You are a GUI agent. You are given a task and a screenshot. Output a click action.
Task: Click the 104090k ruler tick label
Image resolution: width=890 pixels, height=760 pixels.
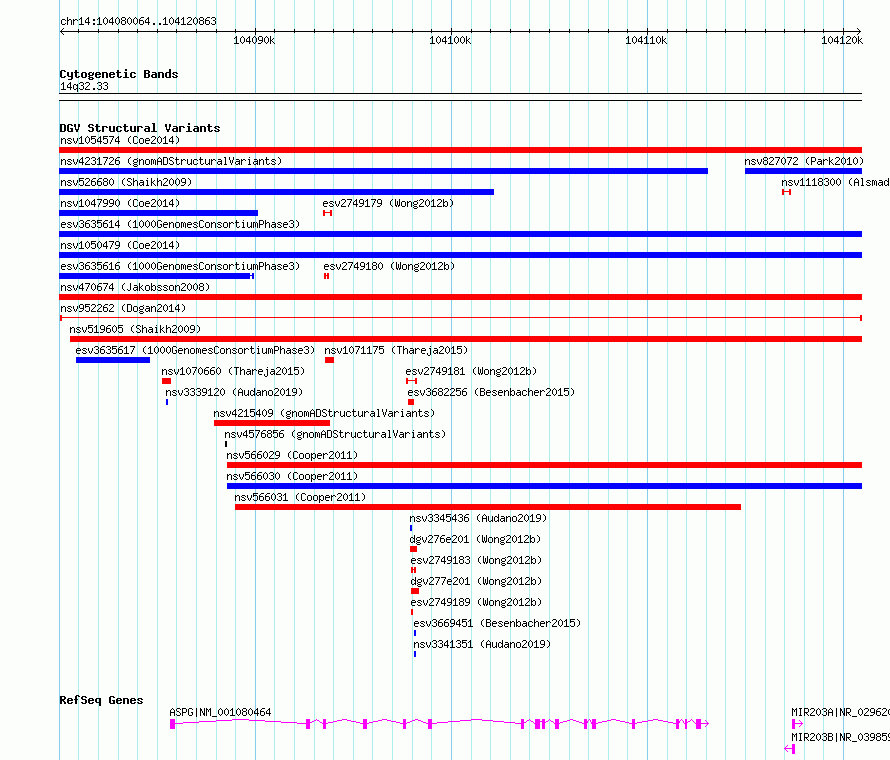(x=254, y=40)
